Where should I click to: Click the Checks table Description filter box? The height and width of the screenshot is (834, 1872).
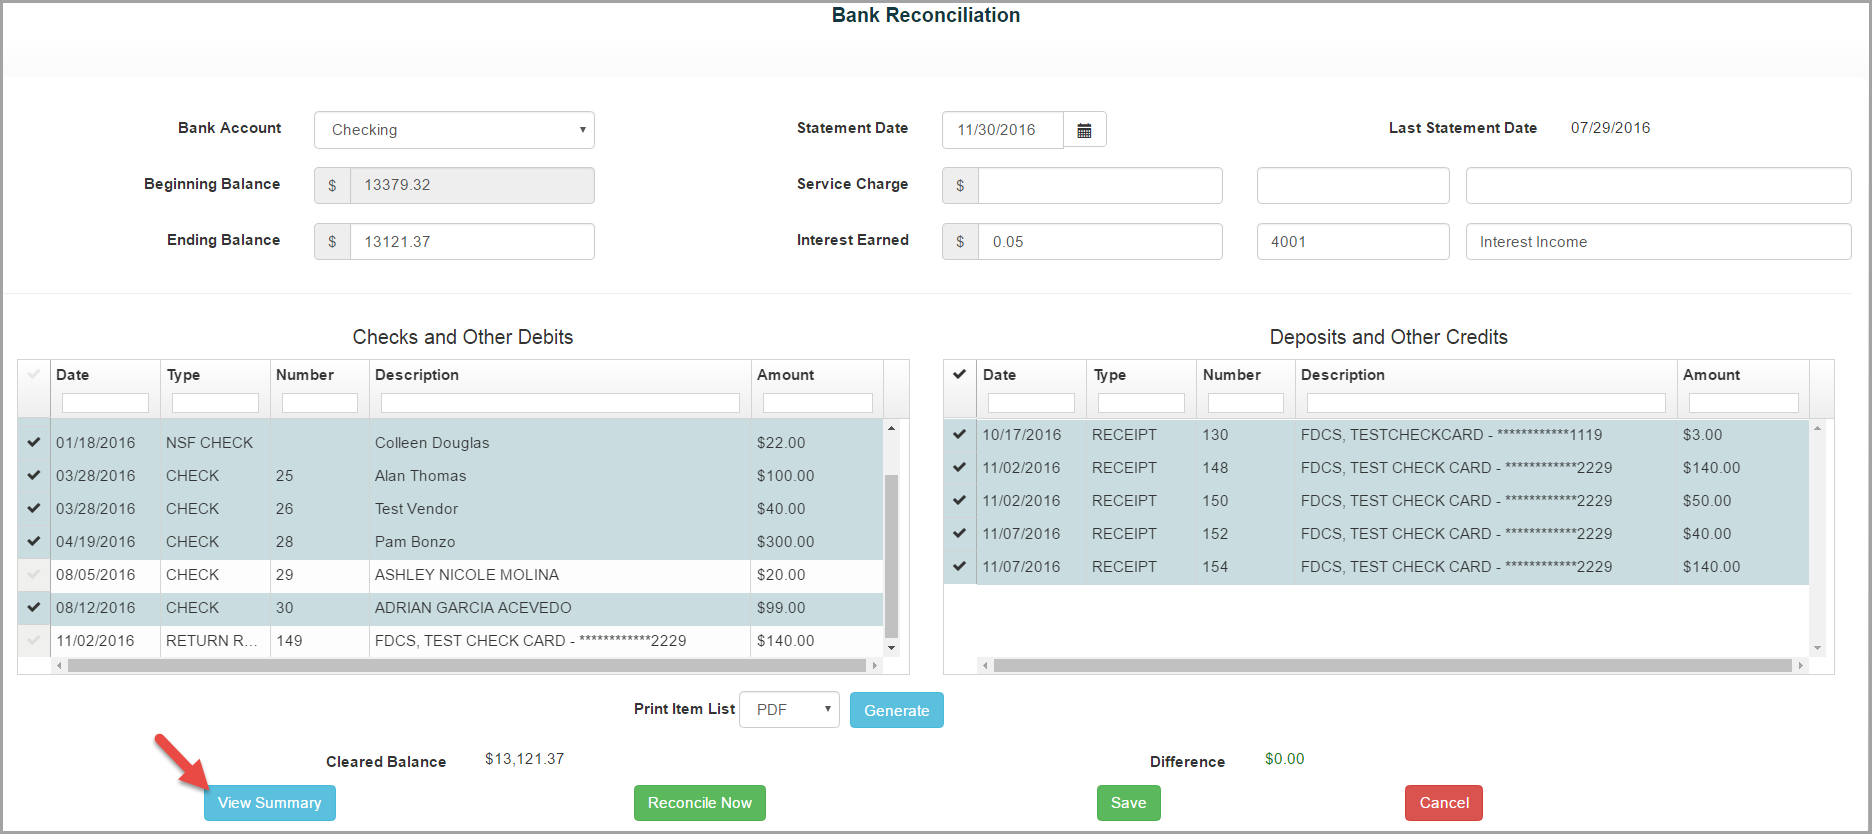click(x=560, y=403)
